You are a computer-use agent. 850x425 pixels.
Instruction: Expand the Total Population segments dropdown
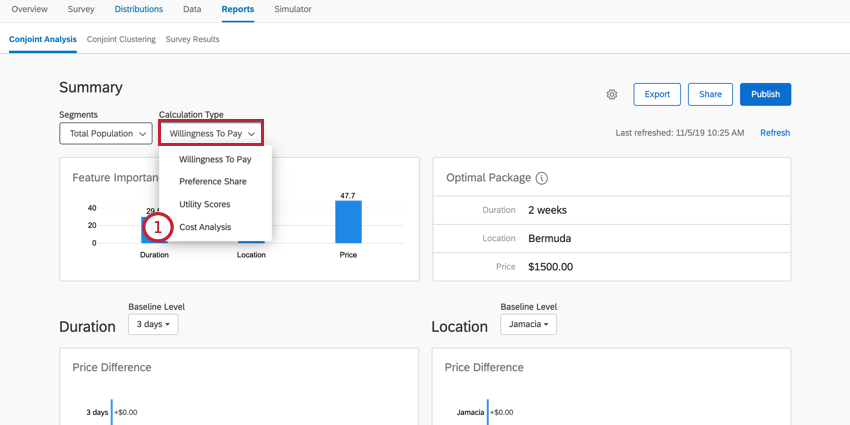tap(105, 133)
